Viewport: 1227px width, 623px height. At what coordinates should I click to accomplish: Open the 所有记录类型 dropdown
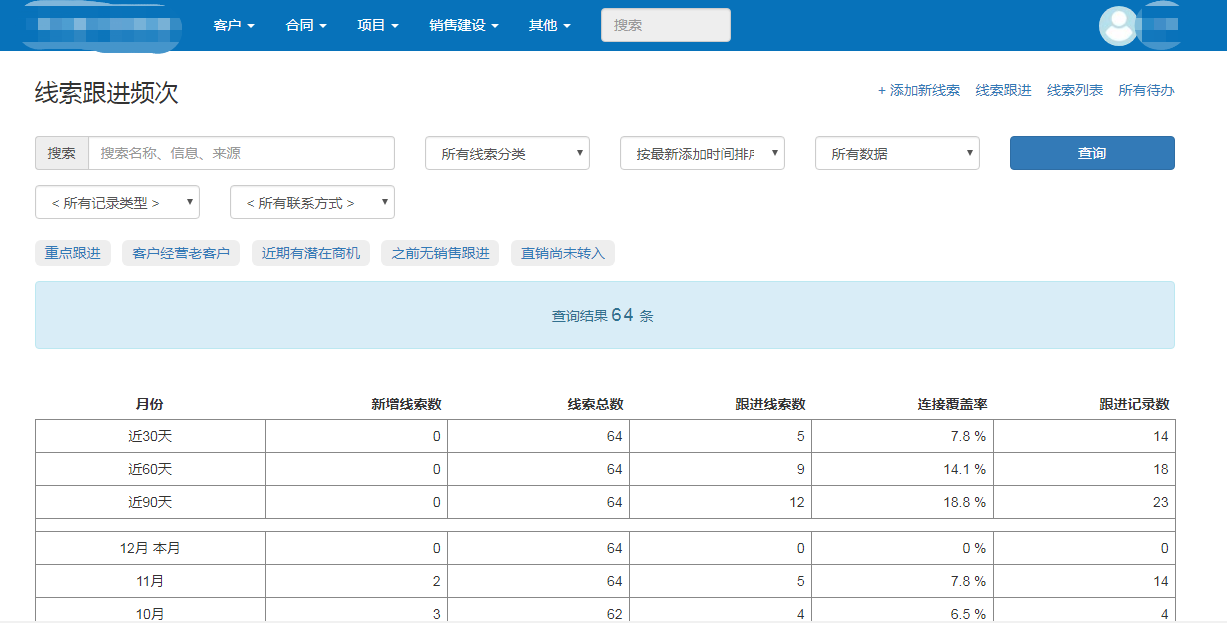[117, 202]
